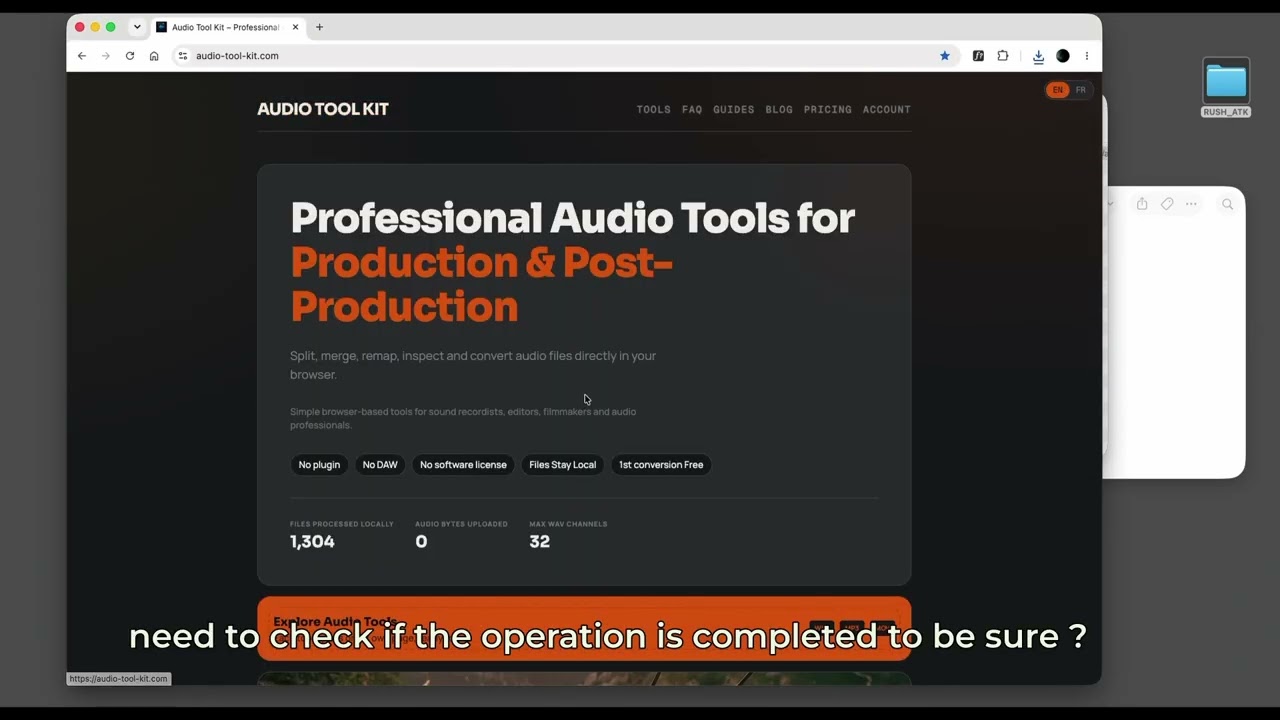The image size is (1280, 720).
Task: Click the Files Stay Local pill
Action: pyautogui.click(x=562, y=465)
